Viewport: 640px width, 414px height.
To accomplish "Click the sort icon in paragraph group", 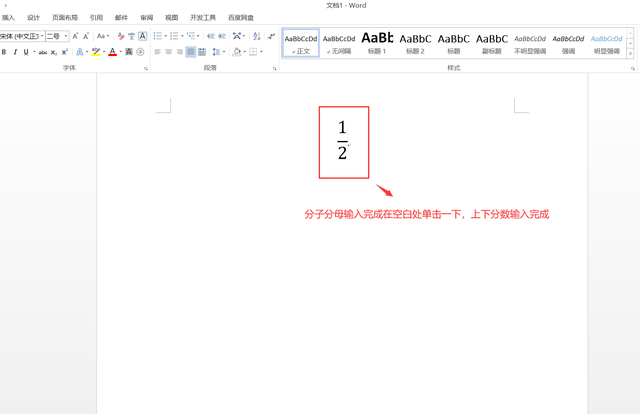I will click(x=257, y=36).
